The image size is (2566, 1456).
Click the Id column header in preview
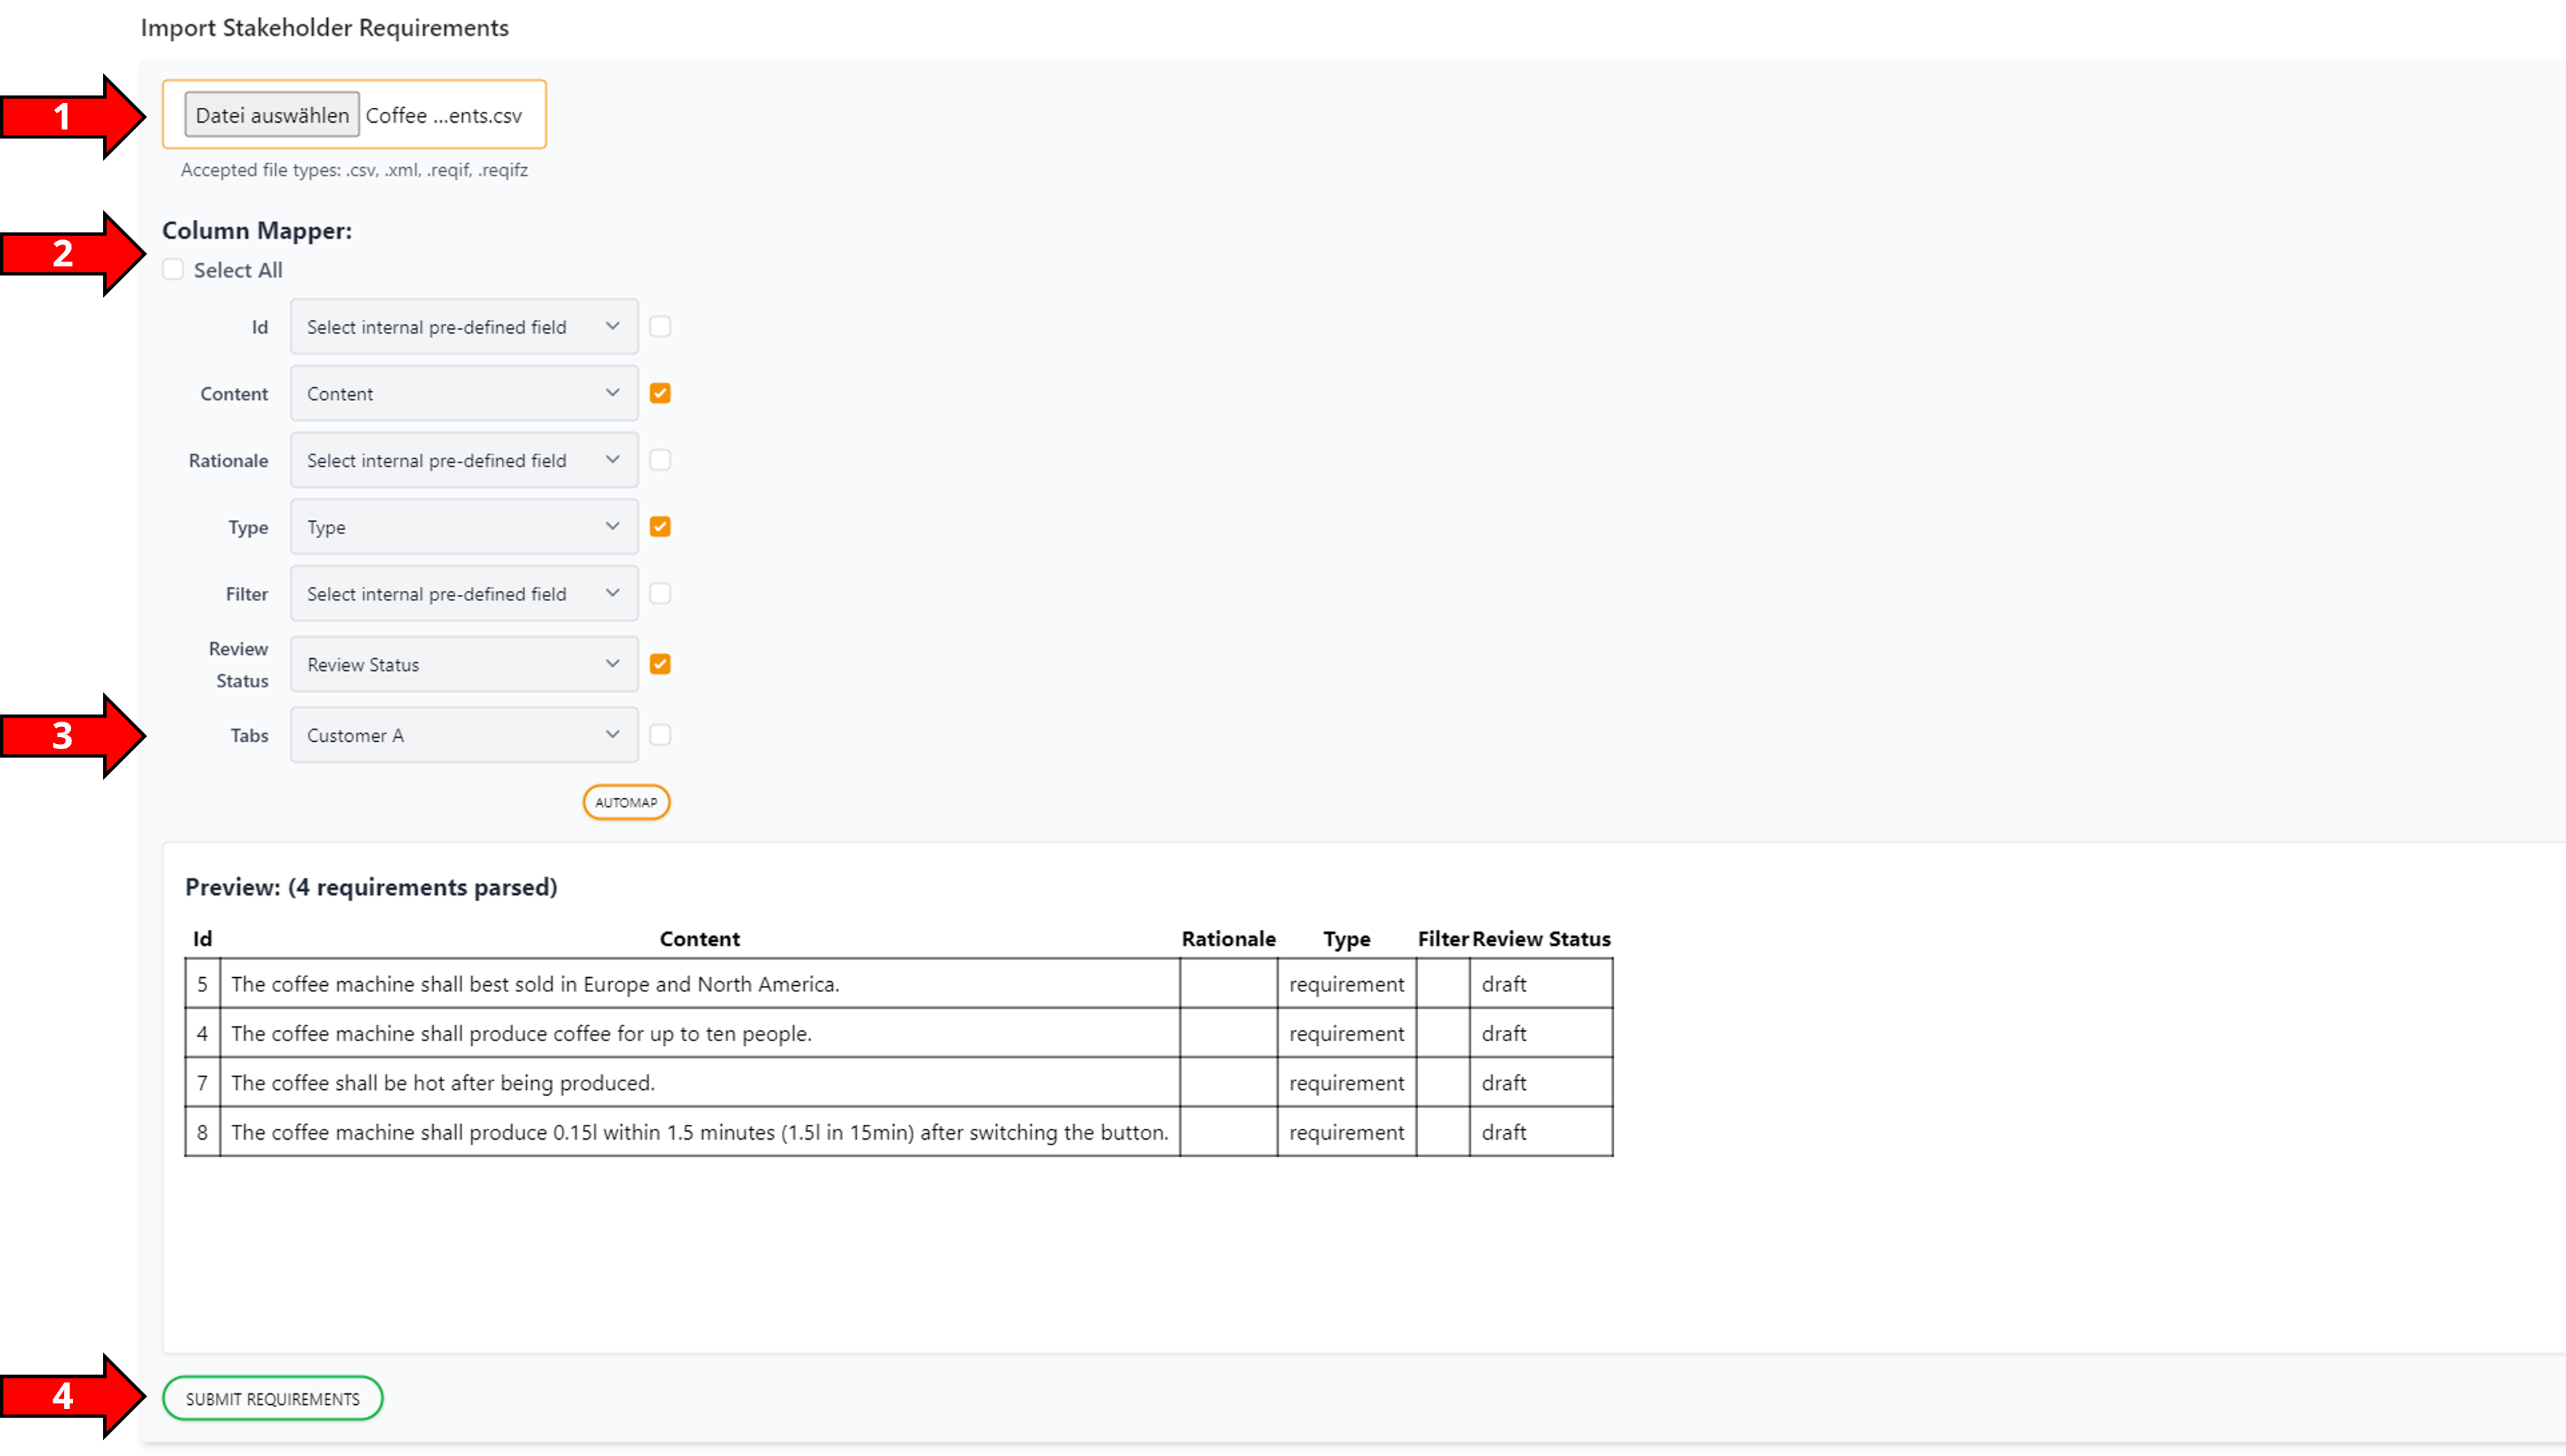(202, 939)
